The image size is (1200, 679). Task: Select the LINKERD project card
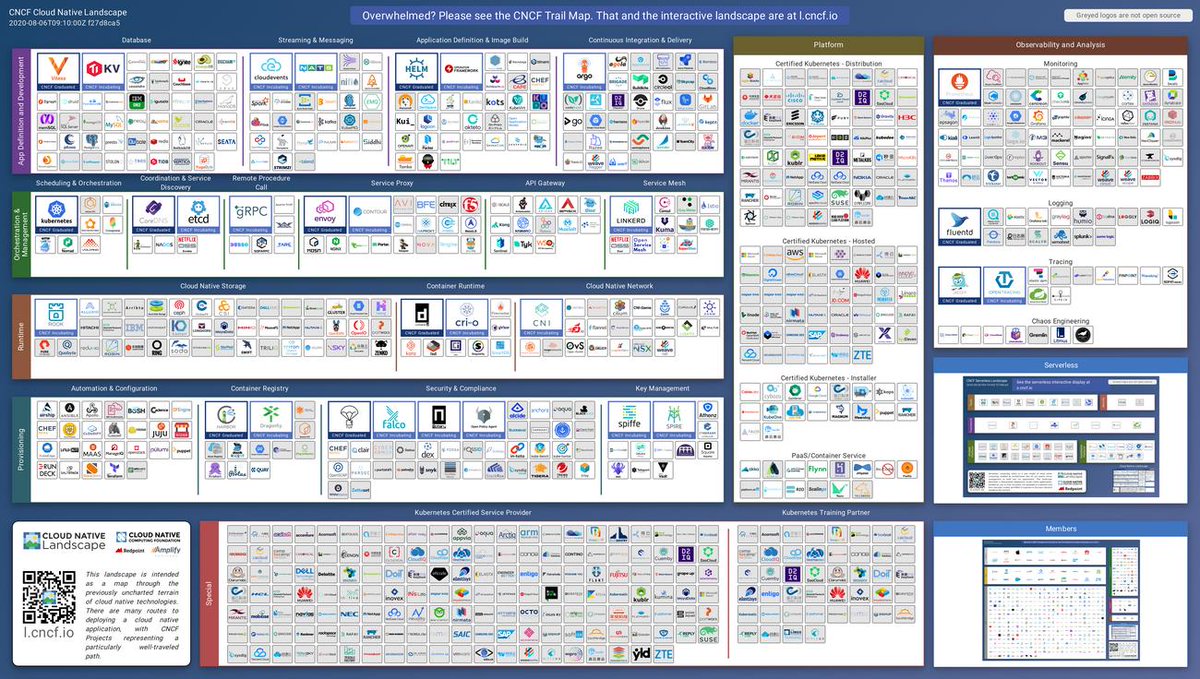[632, 214]
